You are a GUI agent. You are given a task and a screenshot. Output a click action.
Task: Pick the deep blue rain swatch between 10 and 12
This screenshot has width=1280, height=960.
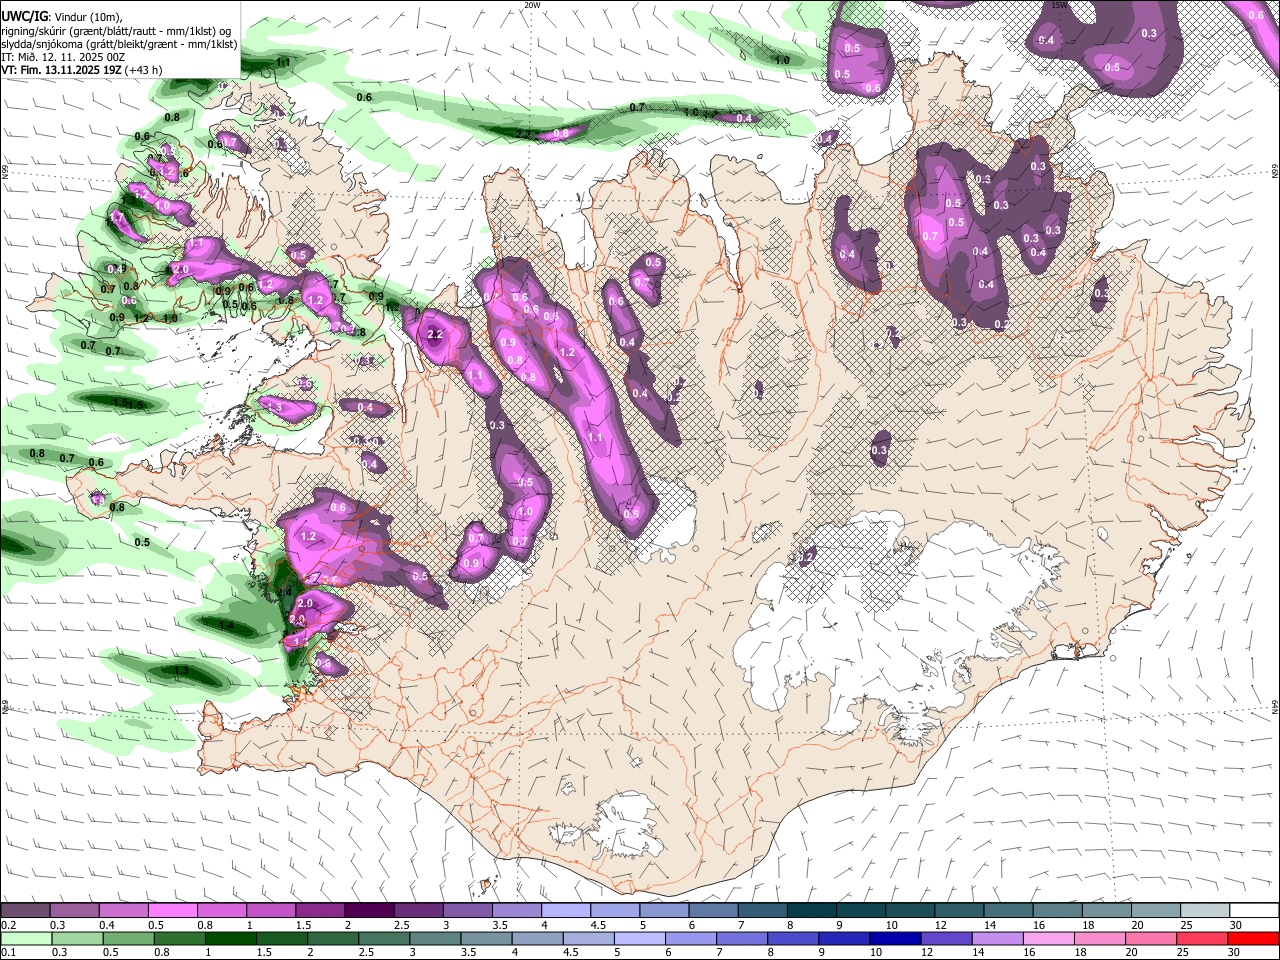pyautogui.click(x=895, y=939)
